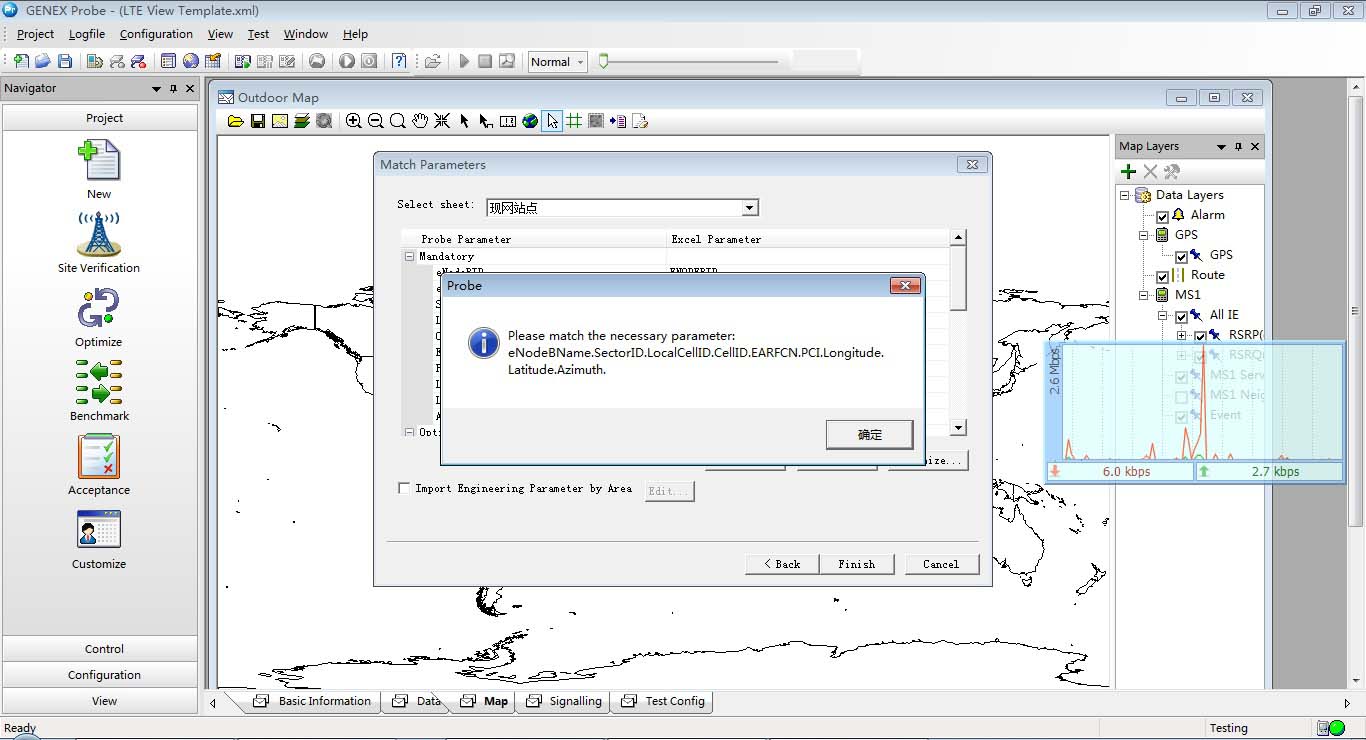
Task: Click the floppy-disk save icon in main toolbar
Action: pos(65,62)
